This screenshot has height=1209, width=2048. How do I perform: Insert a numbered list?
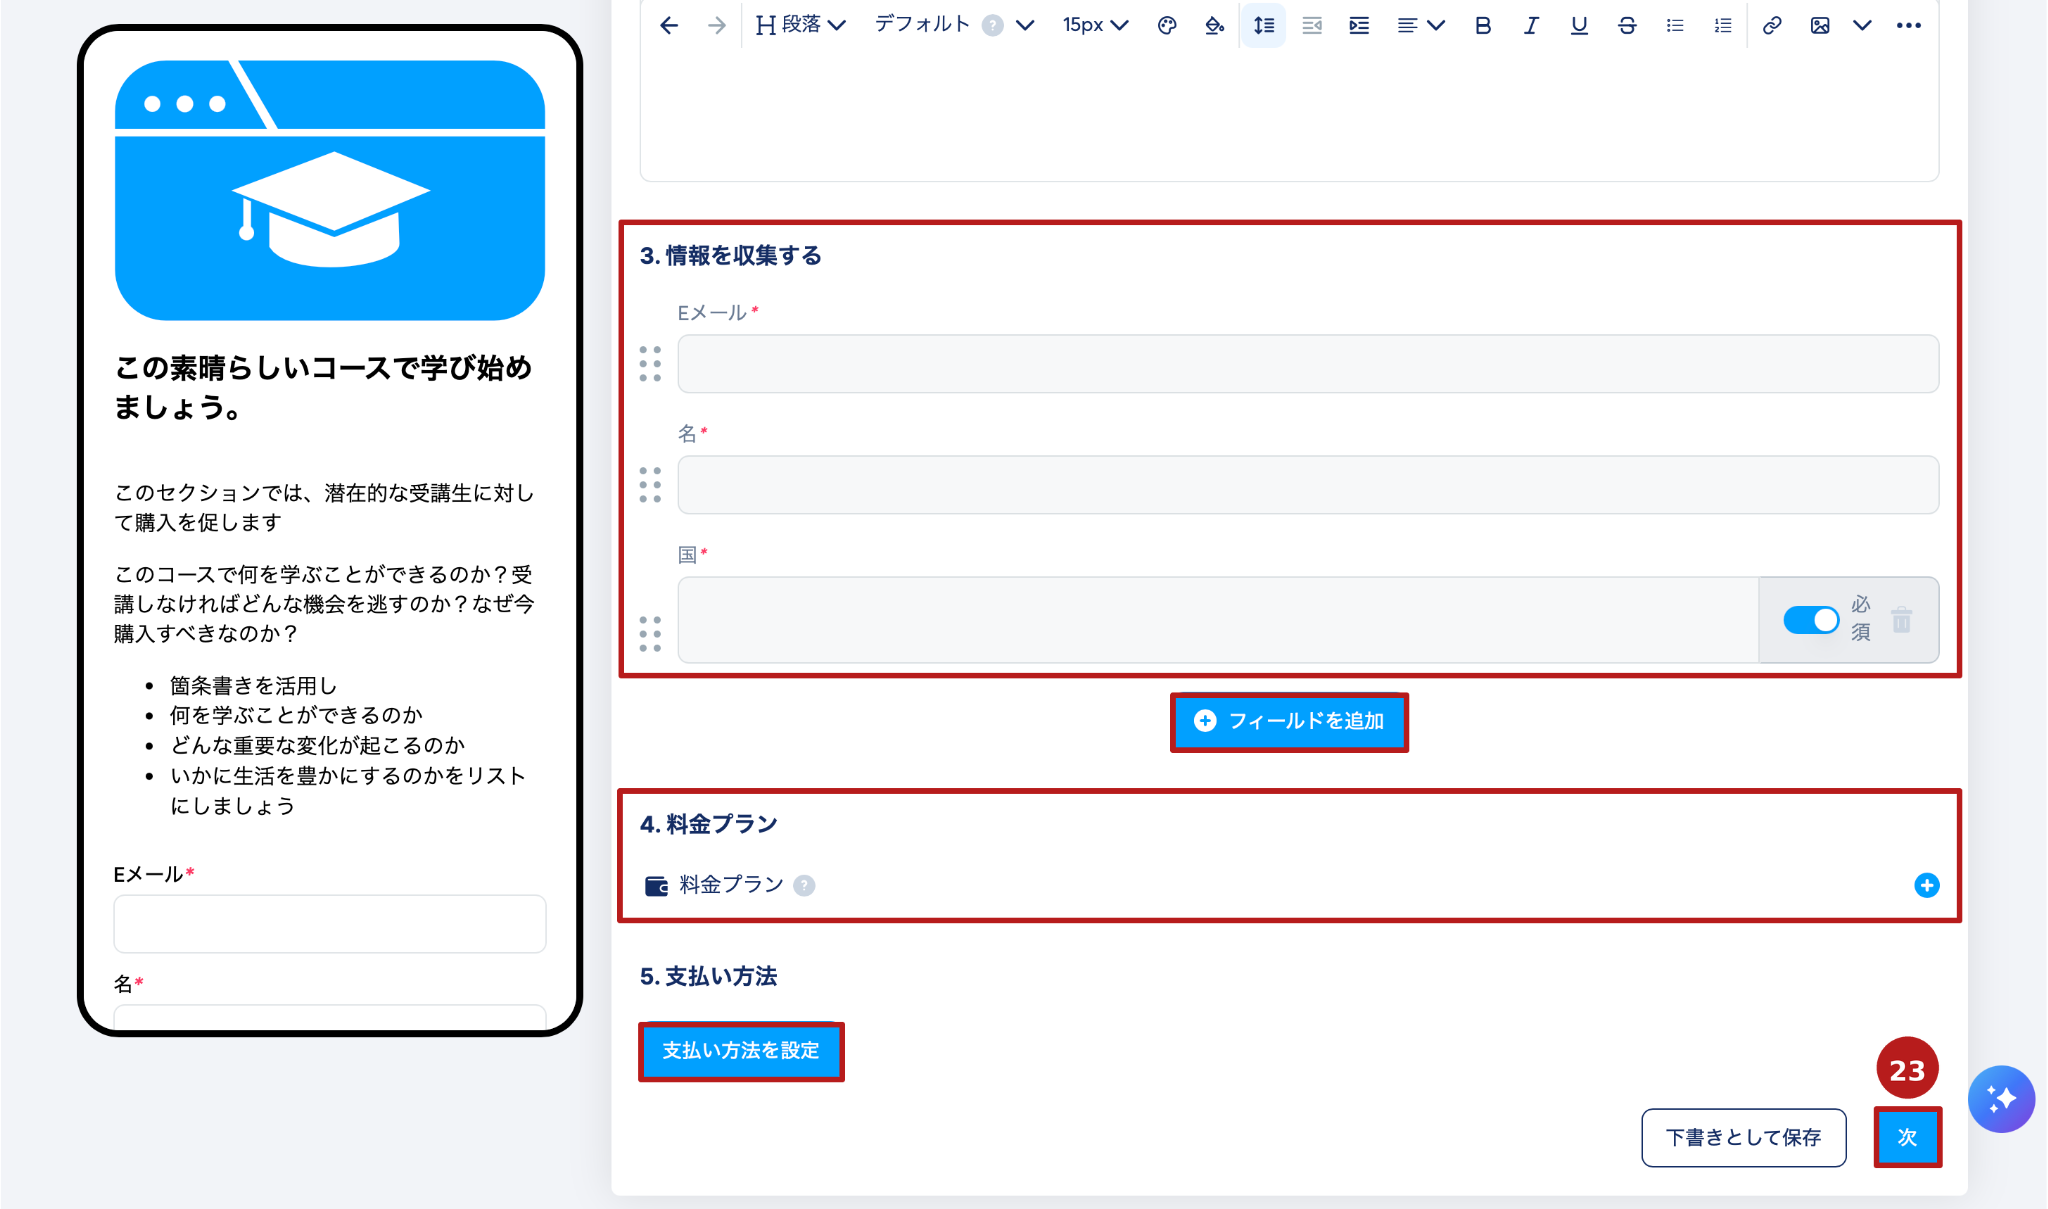pos(1723,26)
